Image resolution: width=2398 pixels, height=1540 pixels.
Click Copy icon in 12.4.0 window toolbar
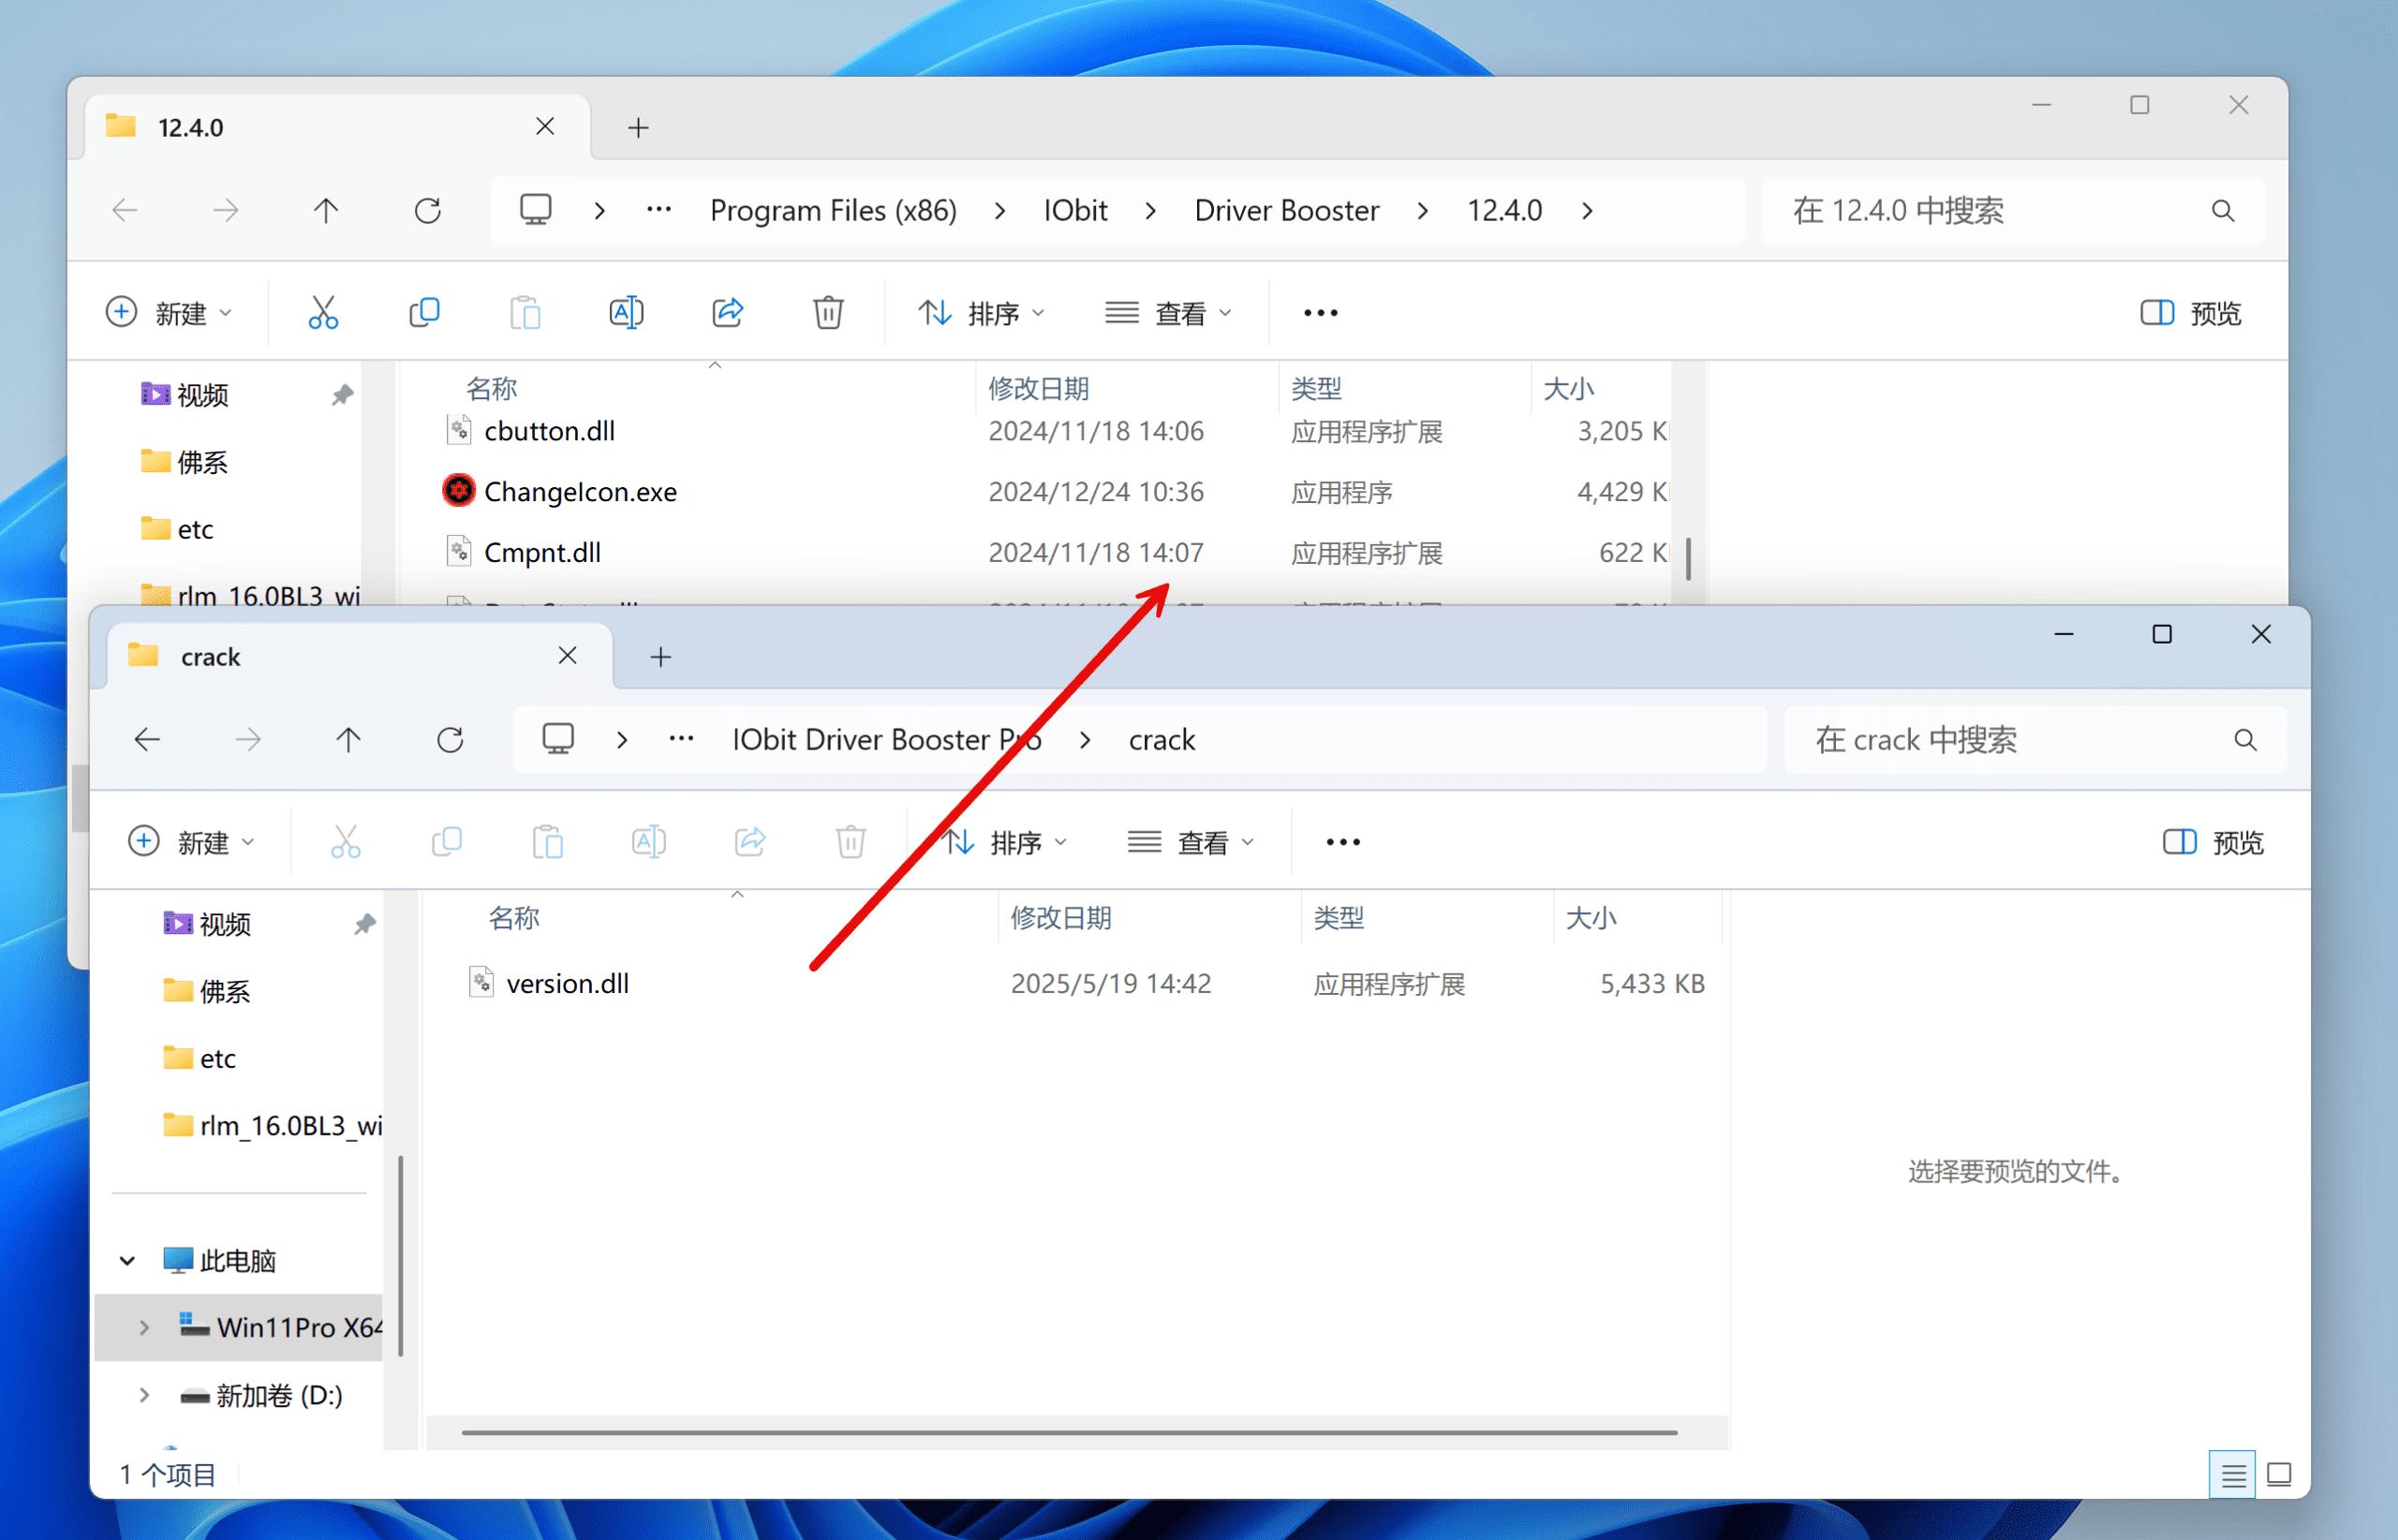coord(424,313)
